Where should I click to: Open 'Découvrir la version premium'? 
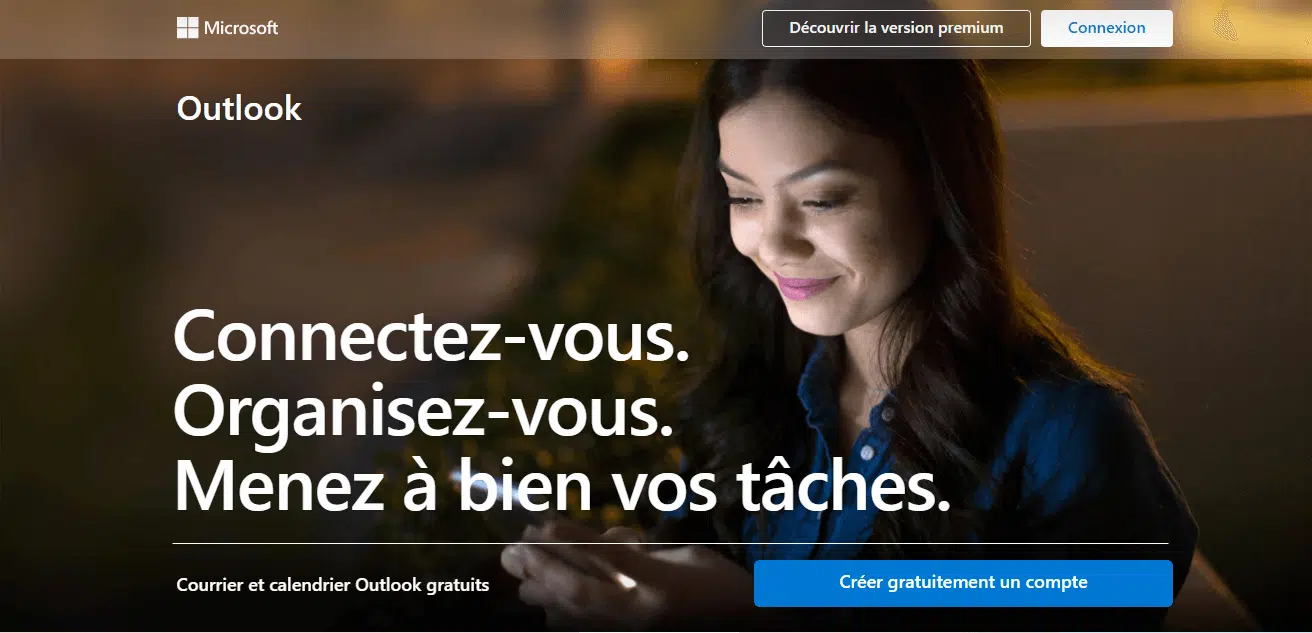coord(896,28)
